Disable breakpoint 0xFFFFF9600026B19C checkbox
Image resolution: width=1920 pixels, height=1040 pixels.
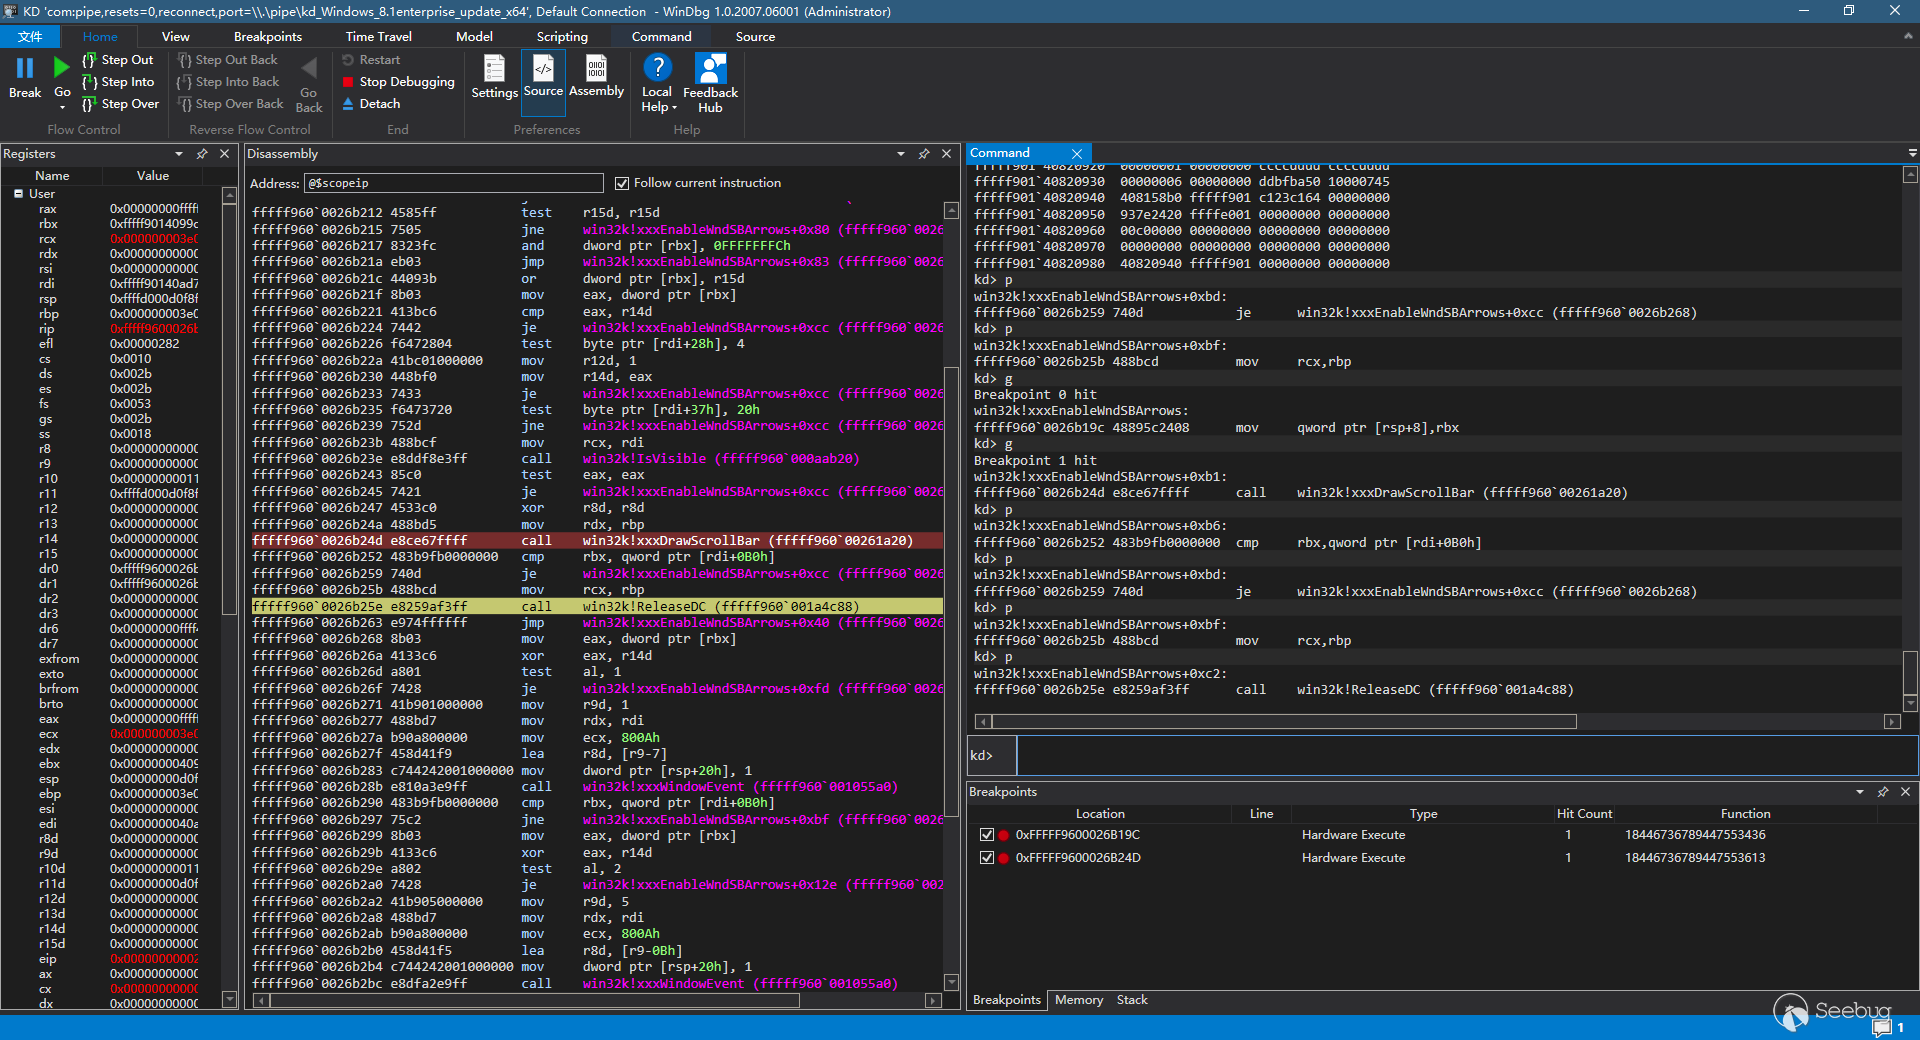987,835
